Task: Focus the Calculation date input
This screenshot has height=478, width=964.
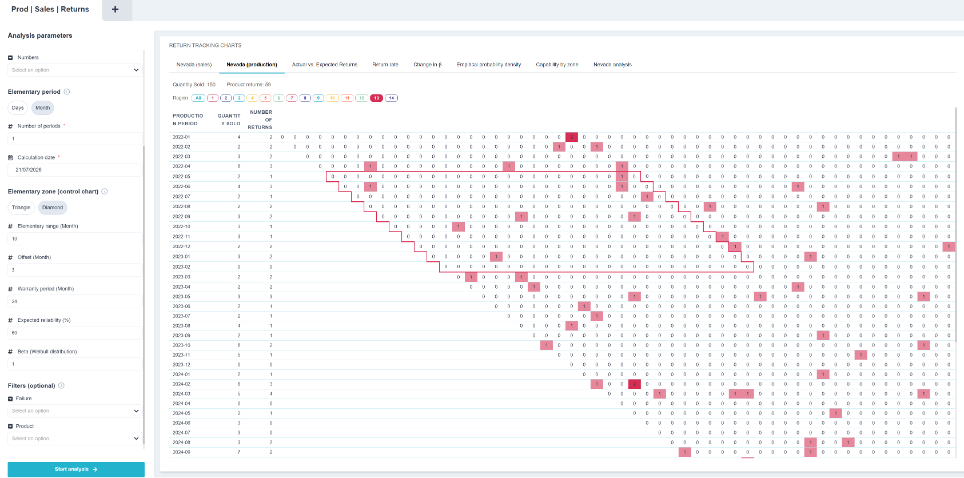Action: [x=74, y=170]
